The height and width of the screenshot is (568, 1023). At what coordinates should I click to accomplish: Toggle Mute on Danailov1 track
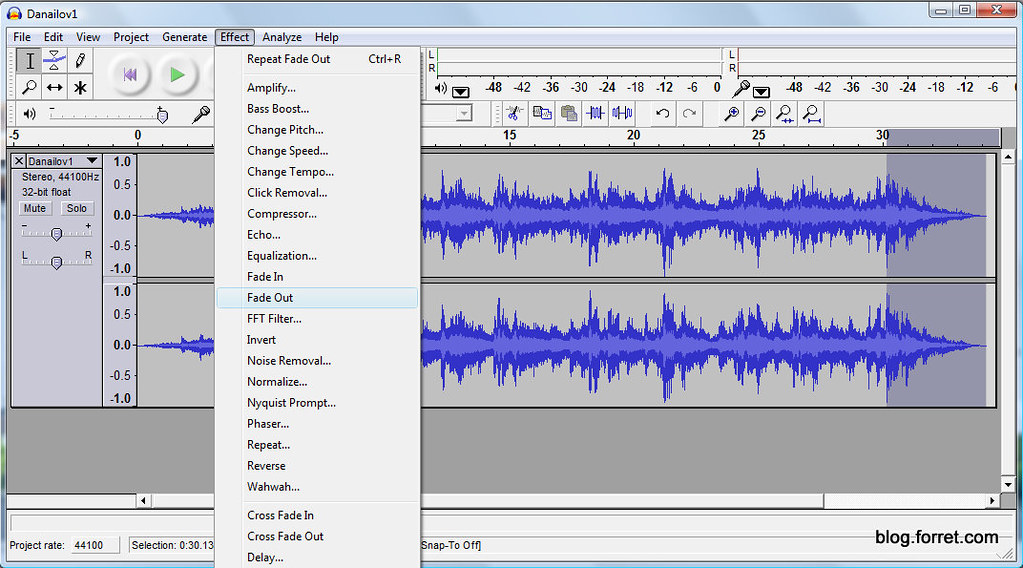pyautogui.click(x=35, y=209)
